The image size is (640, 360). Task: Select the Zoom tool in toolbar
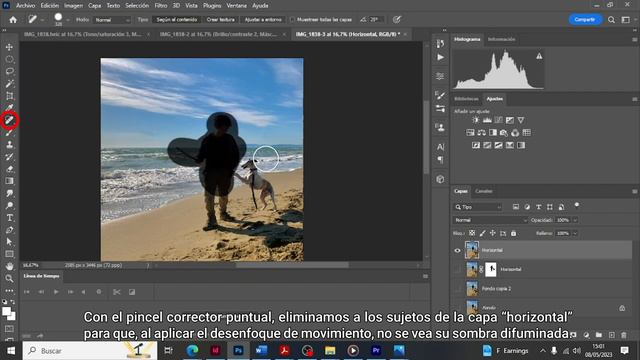click(x=9, y=278)
